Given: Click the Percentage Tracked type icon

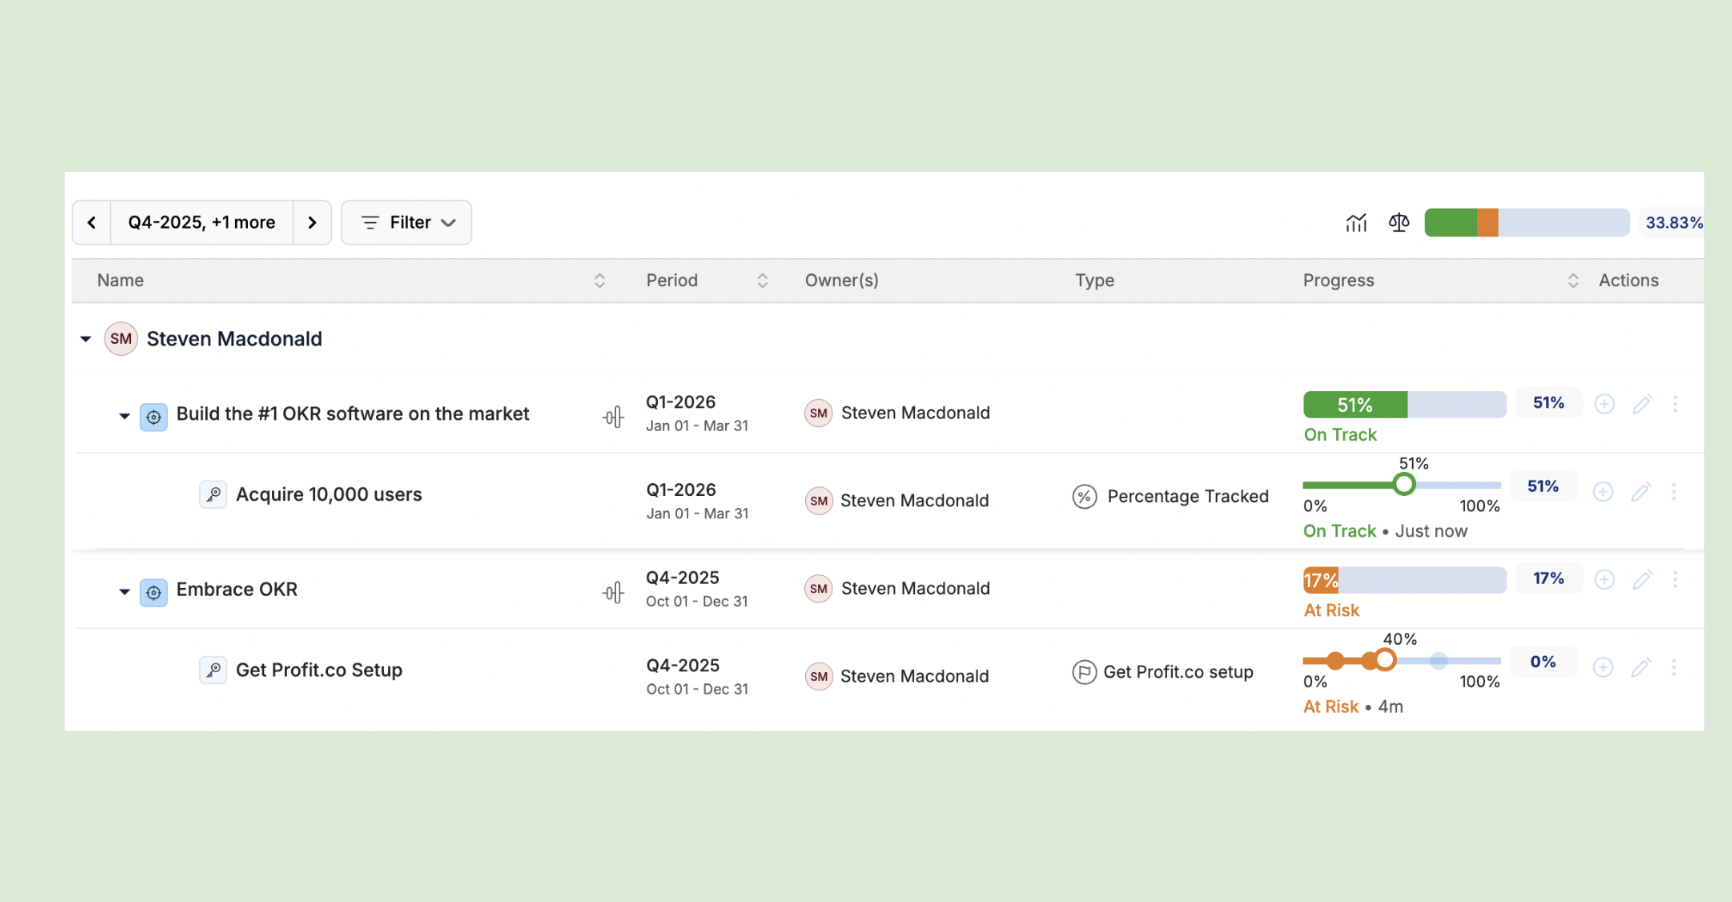Looking at the screenshot, I should 1083,496.
